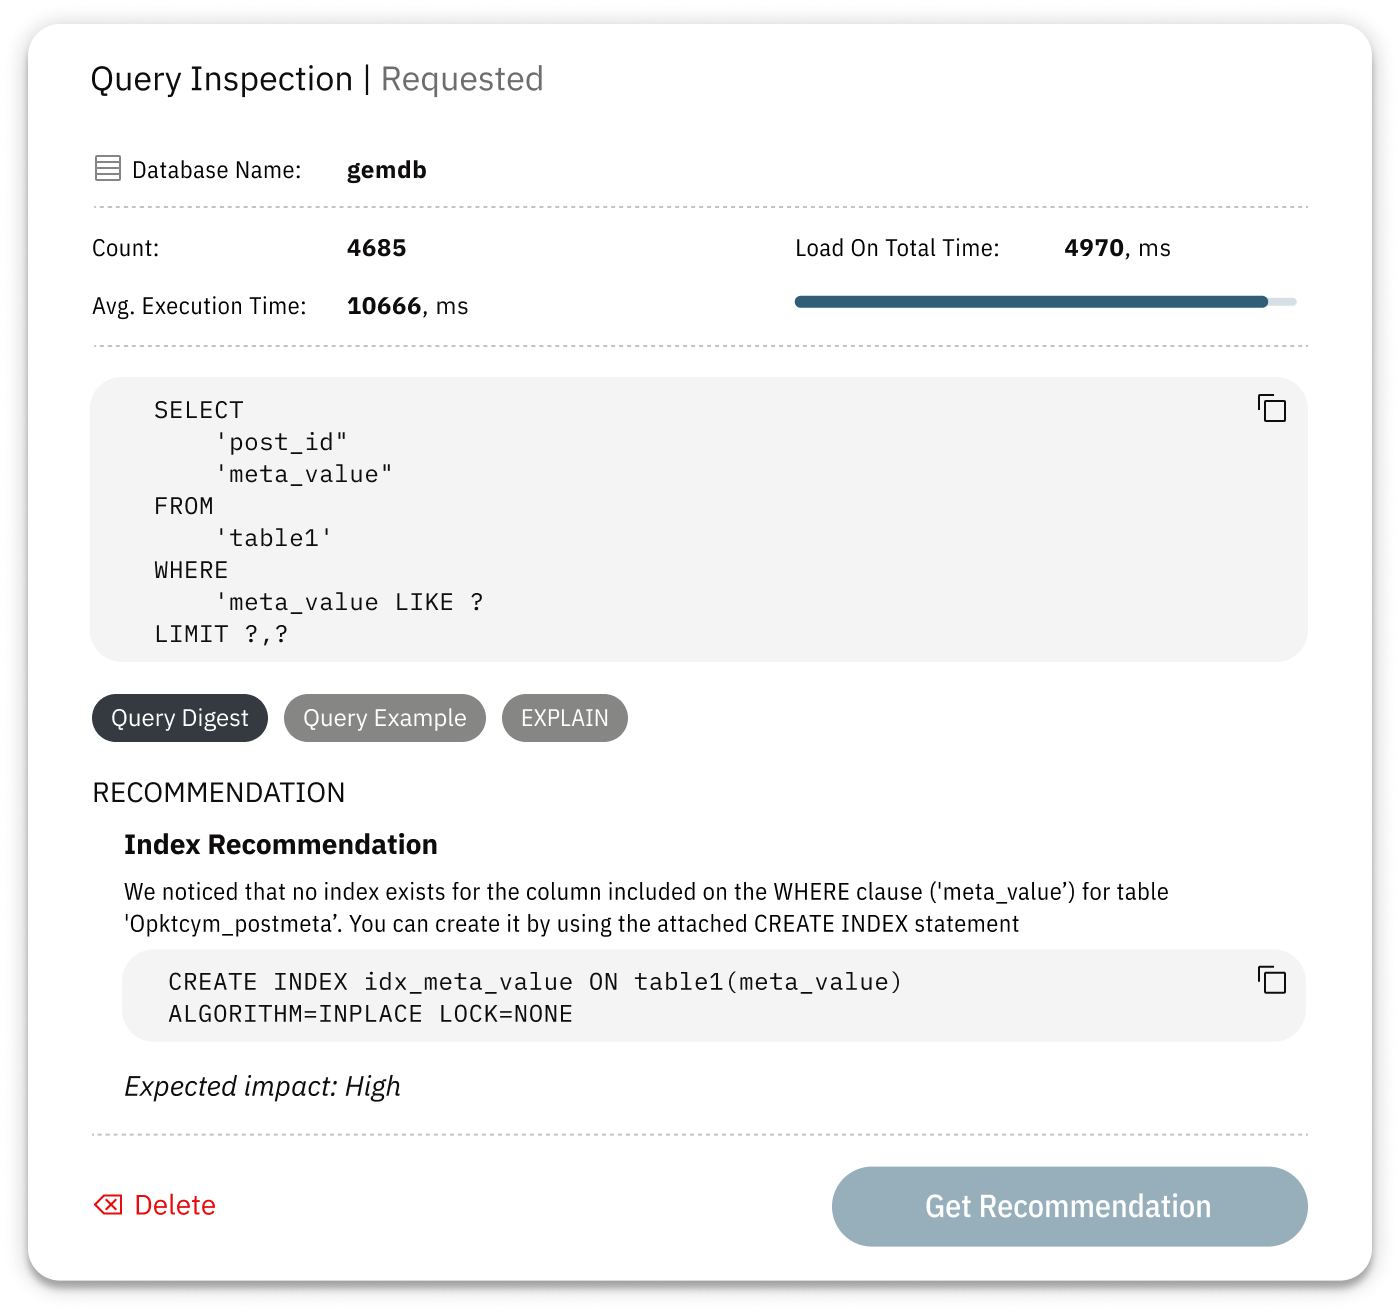This screenshot has height=1313, width=1400.
Task: Click the 'table1' line in query
Action: click(x=275, y=538)
